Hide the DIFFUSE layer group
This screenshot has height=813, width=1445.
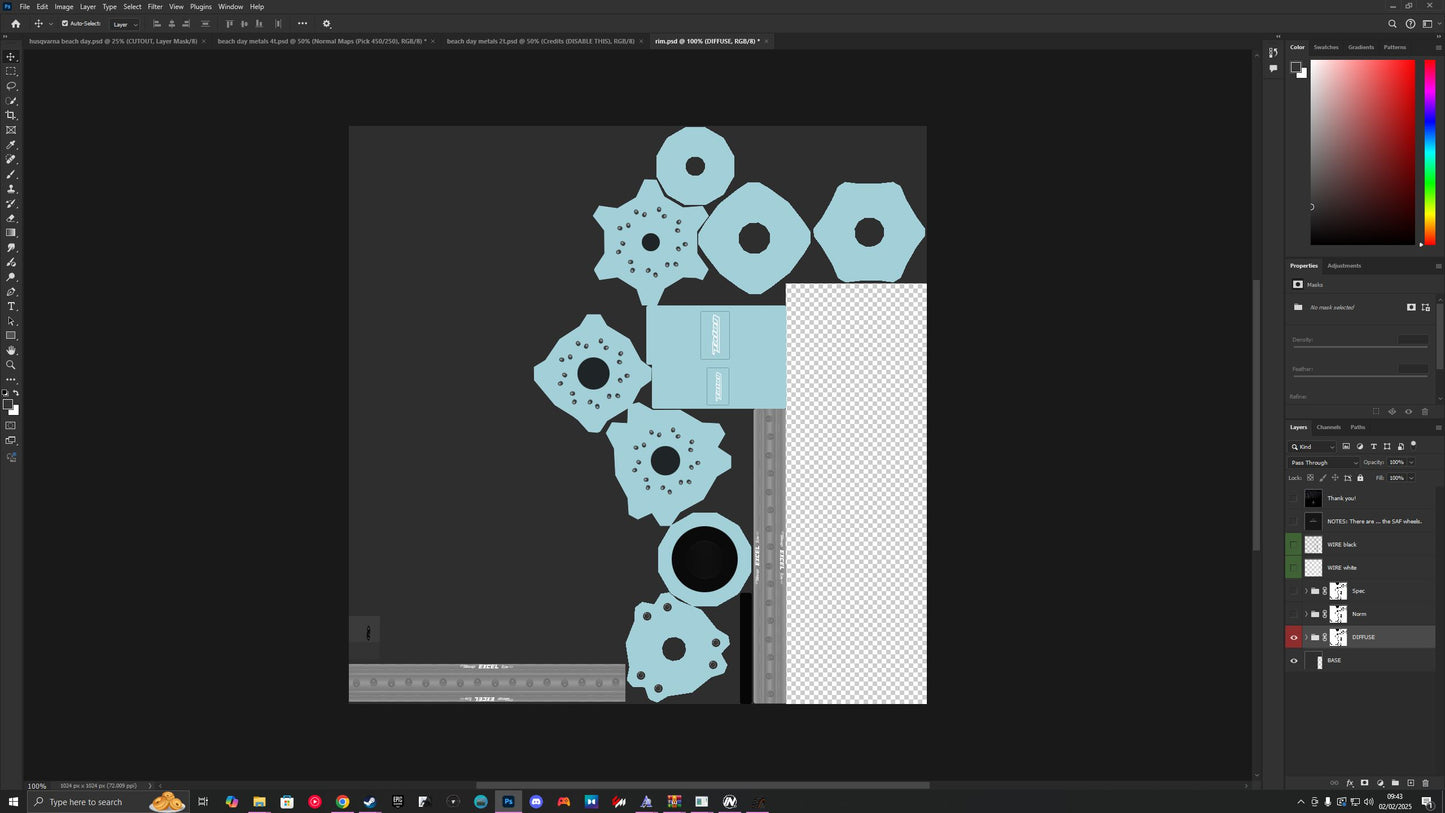[x=1293, y=637]
